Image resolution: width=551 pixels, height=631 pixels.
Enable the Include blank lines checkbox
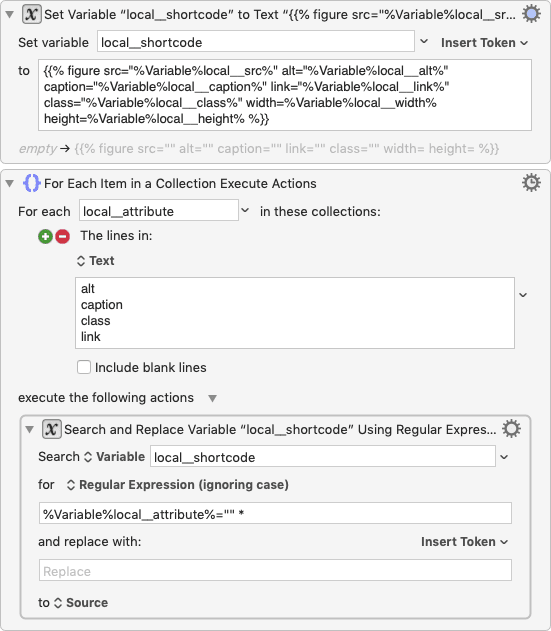(84, 367)
